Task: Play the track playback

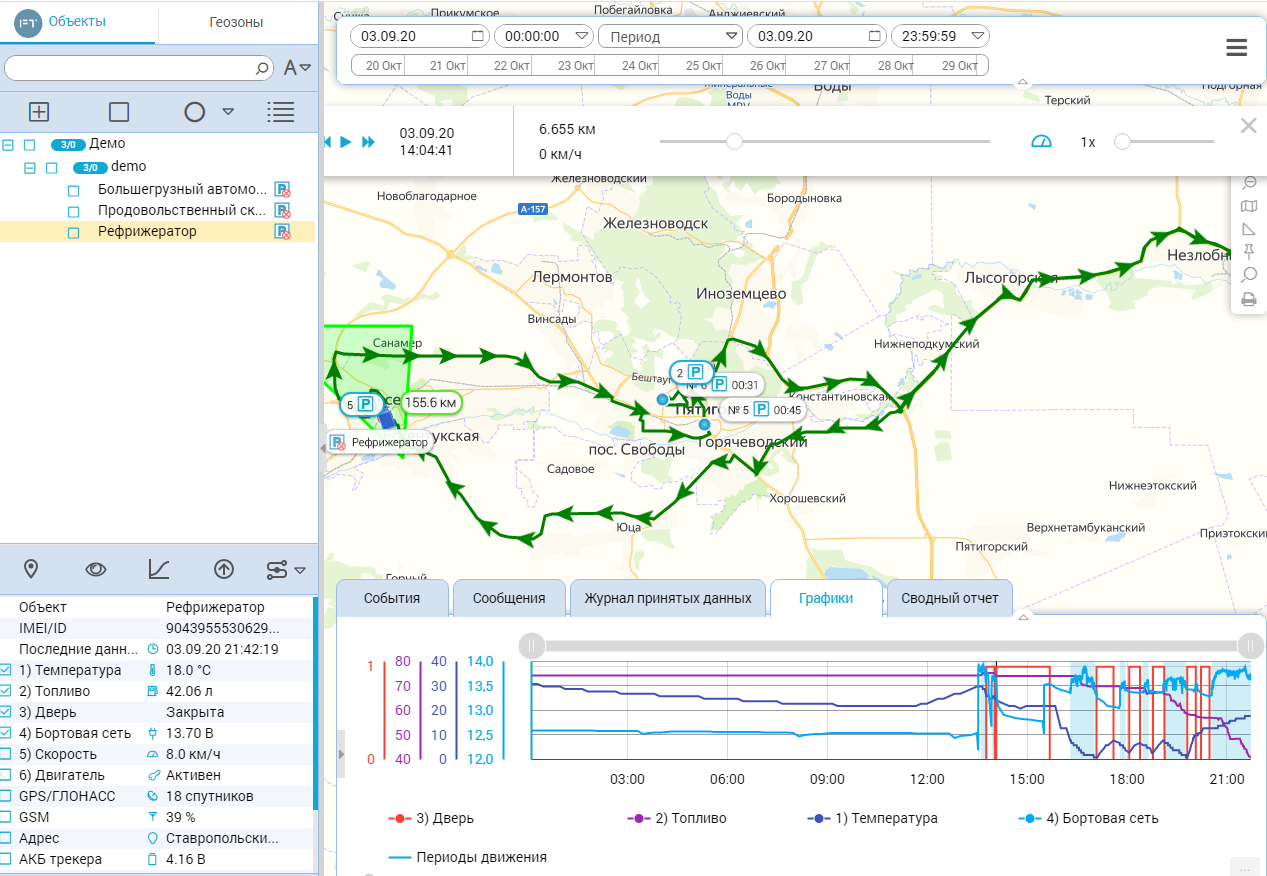Action: 346,142
